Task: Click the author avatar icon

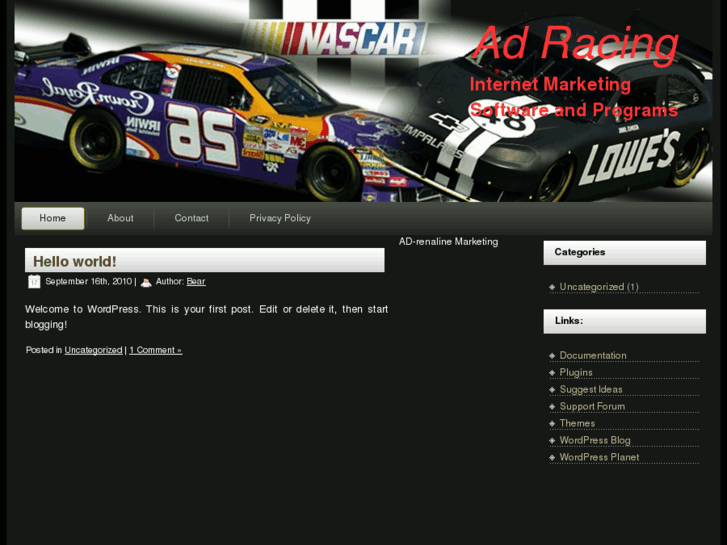Action: pyautogui.click(x=146, y=282)
